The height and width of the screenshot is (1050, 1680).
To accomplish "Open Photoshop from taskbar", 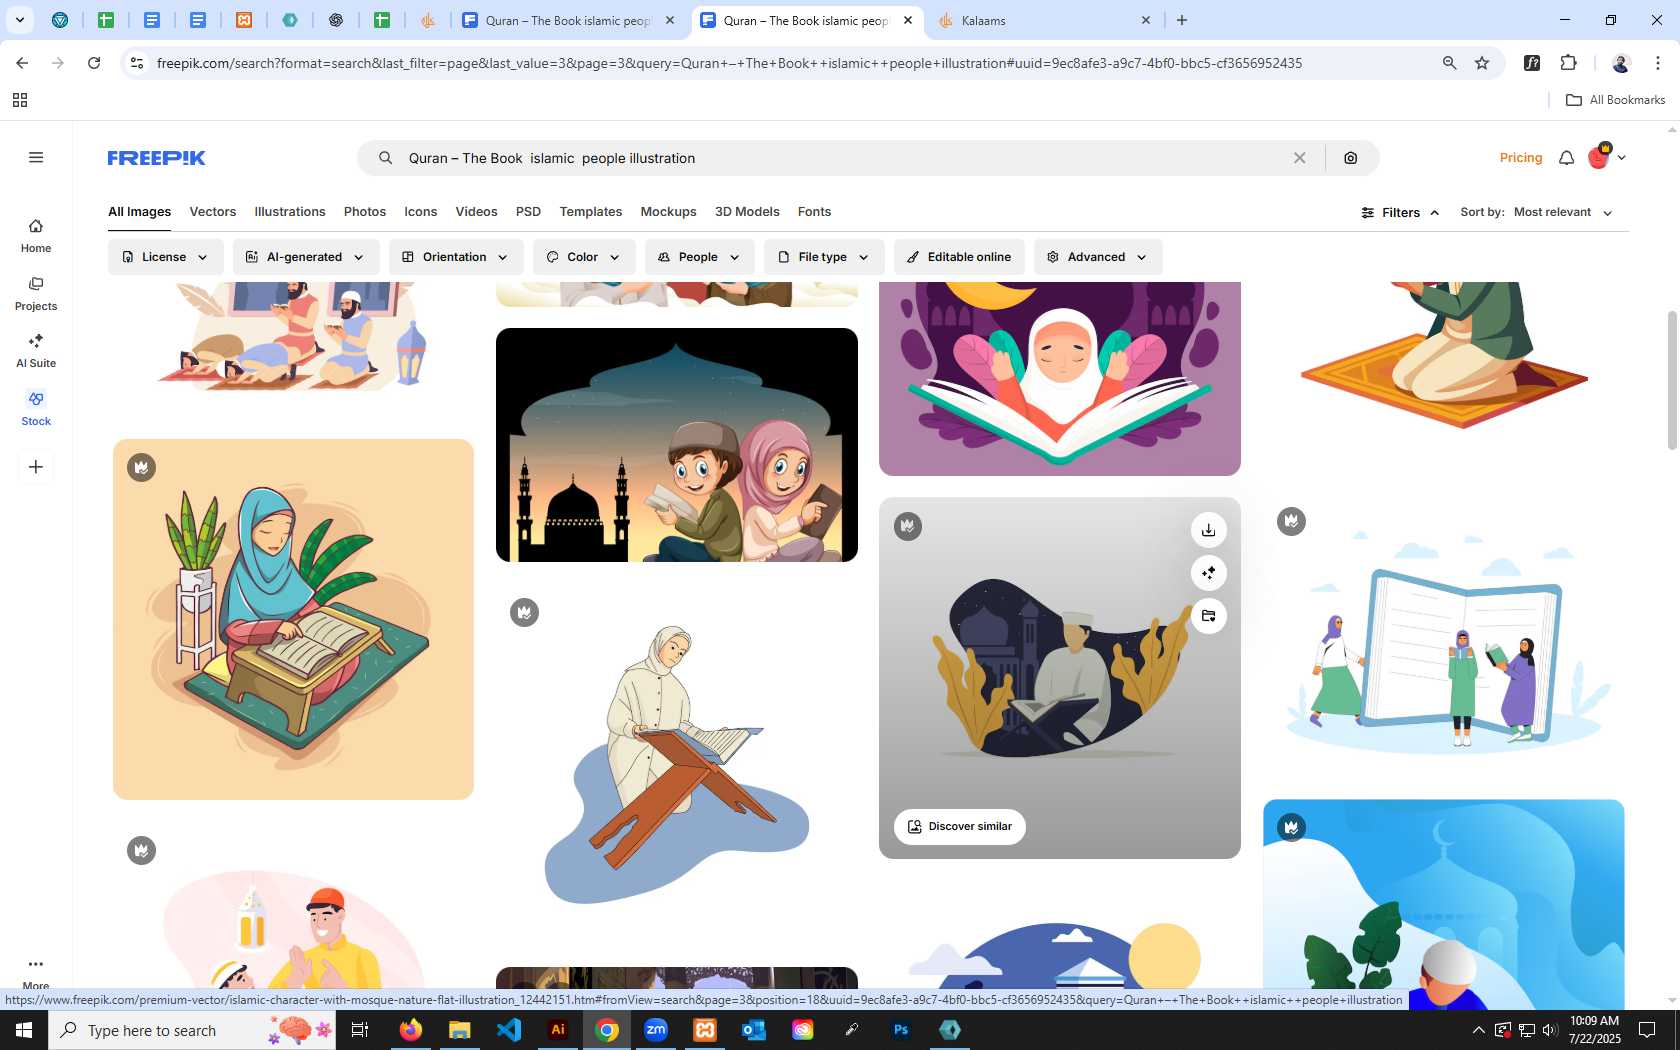I will tap(901, 1030).
